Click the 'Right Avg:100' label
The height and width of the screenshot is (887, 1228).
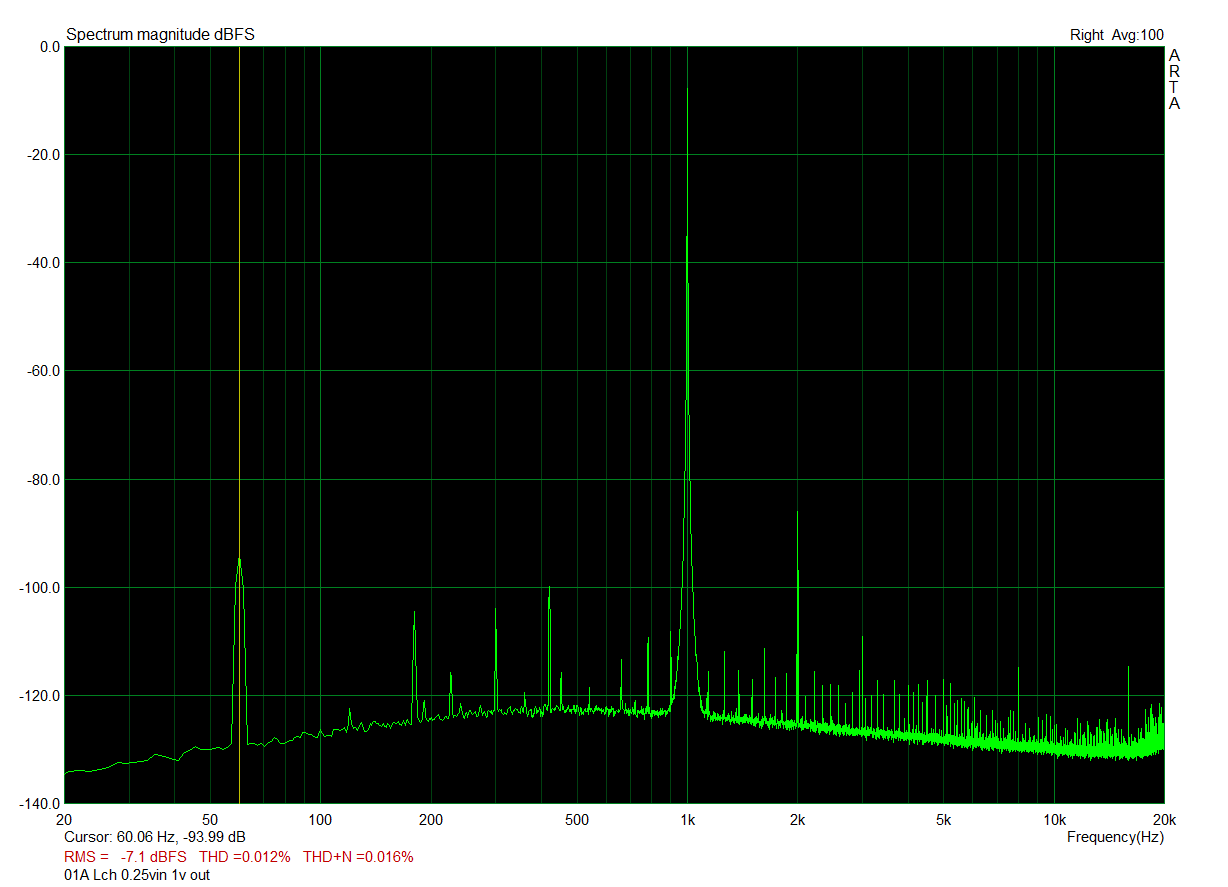tap(1116, 35)
